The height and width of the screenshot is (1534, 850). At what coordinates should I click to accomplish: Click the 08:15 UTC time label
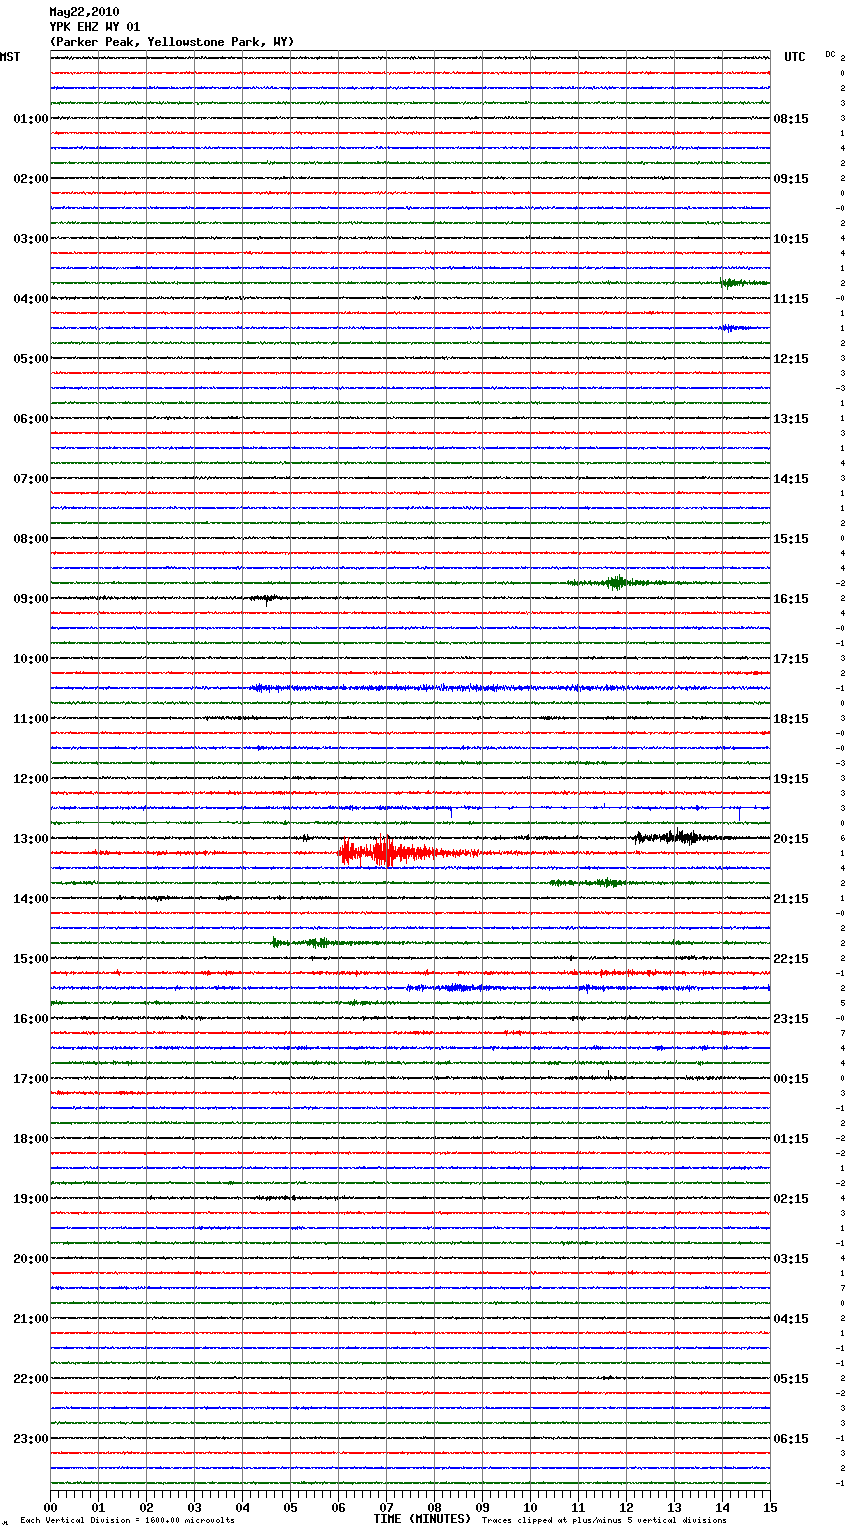pos(791,119)
